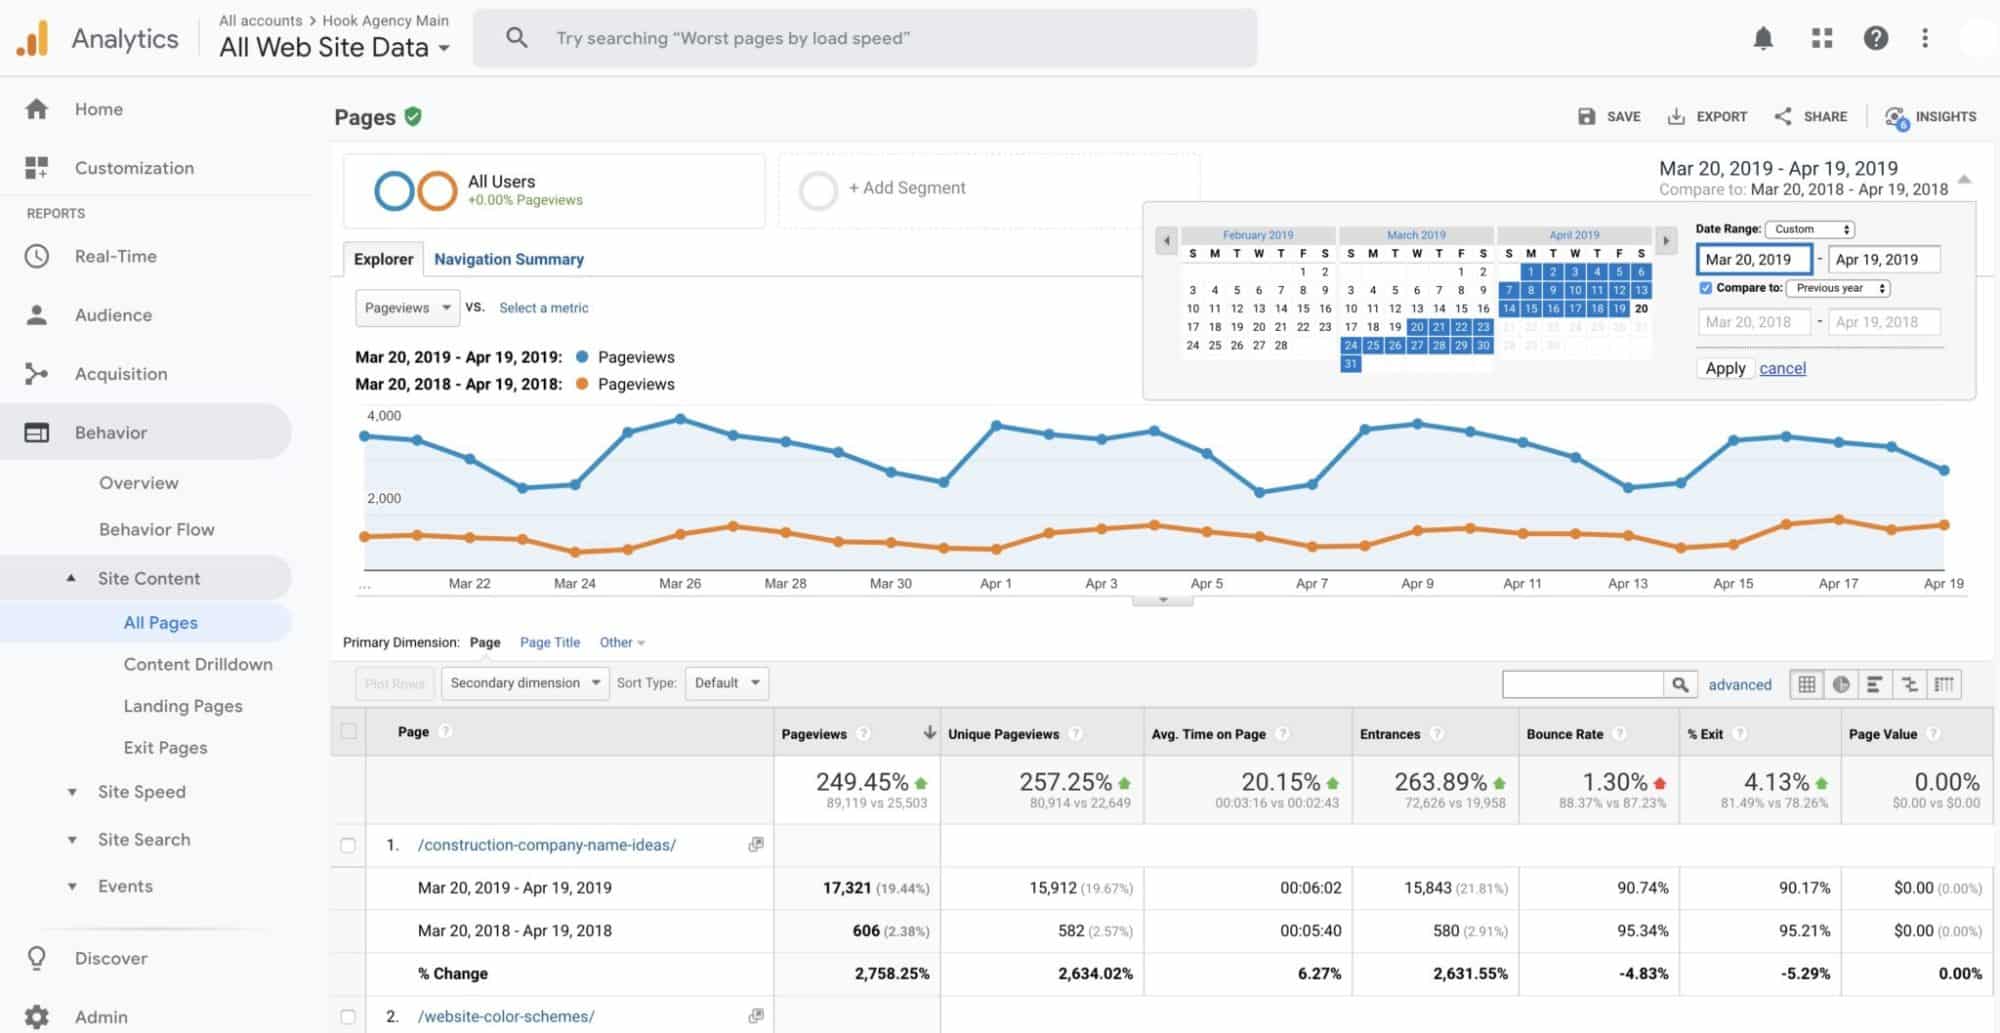Open the Secondary dimension dropdown
2000x1033 pixels.
click(x=524, y=683)
